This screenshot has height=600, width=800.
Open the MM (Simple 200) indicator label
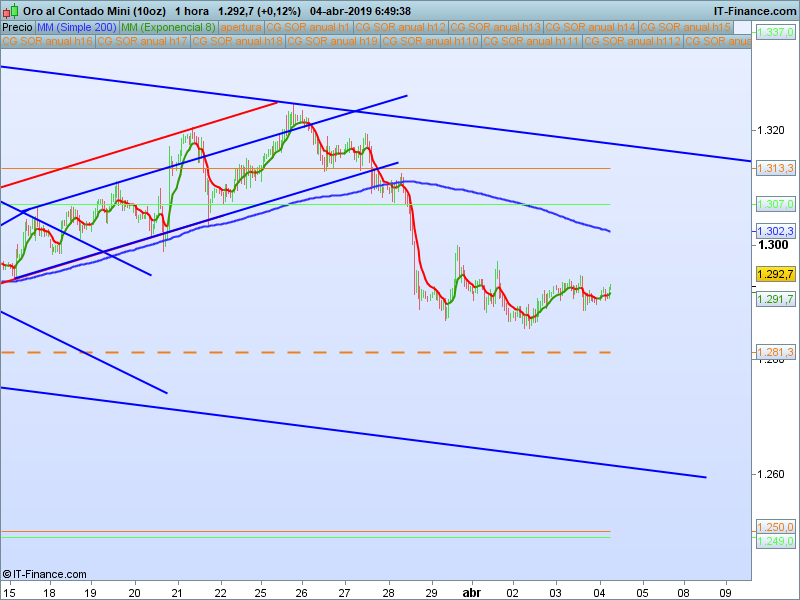pos(77,28)
